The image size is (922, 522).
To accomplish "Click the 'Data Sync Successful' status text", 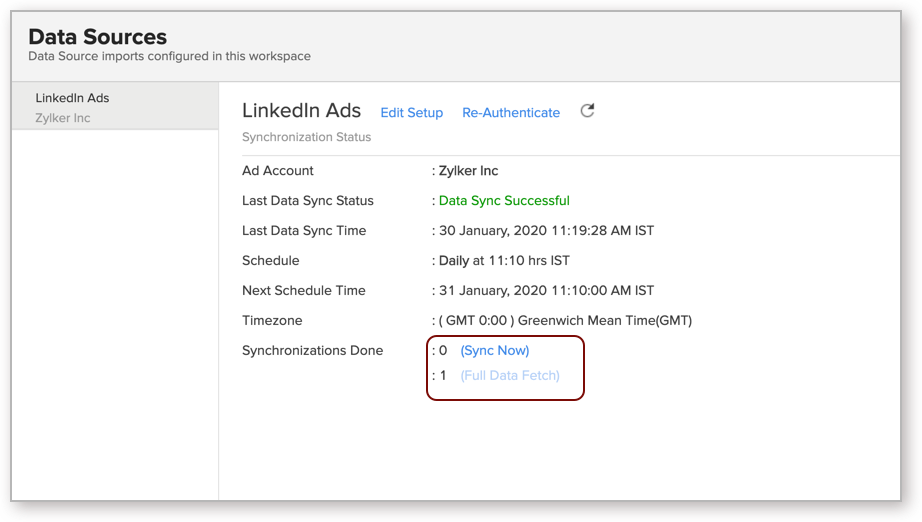I will pyautogui.click(x=504, y=200).
